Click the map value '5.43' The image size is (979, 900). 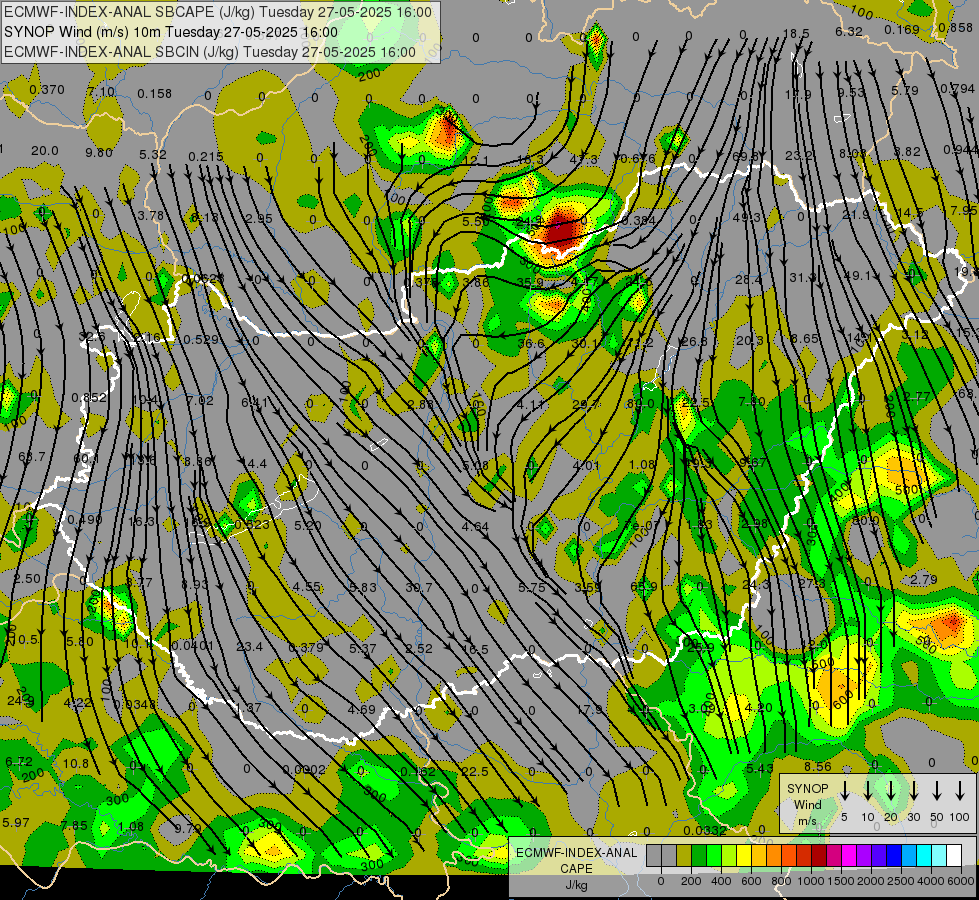[x=760, y=768]
